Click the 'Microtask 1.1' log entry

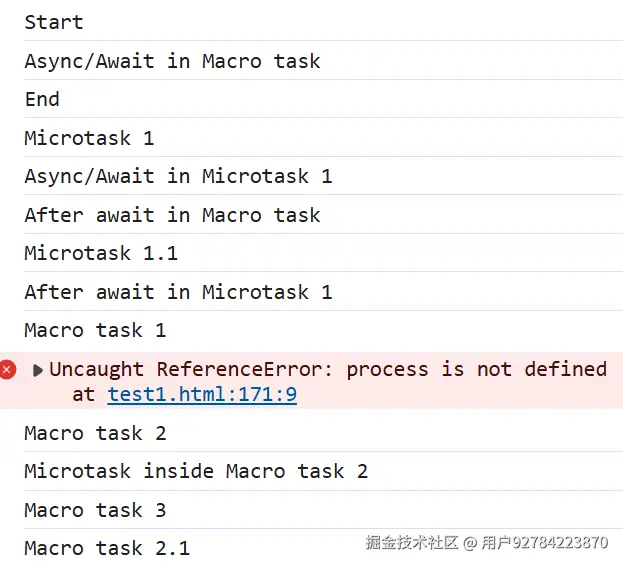(x=101, y=253)
